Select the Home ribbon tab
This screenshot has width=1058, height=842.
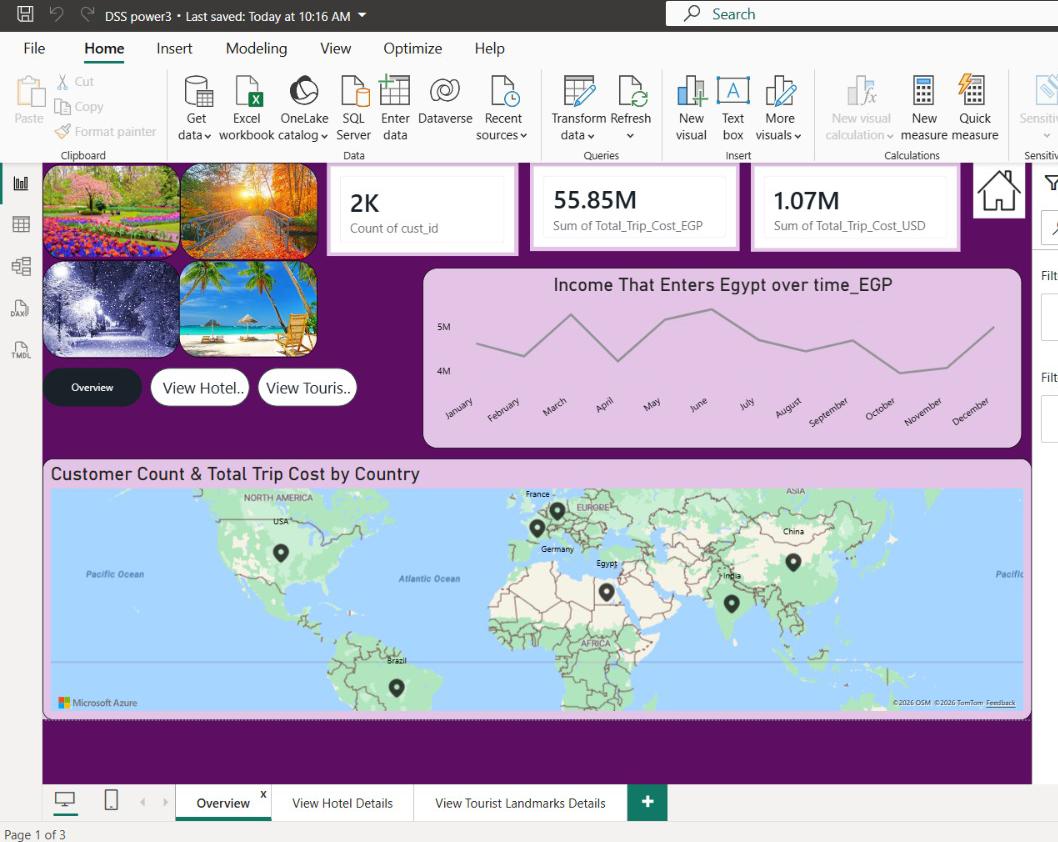tap(104, 49)
